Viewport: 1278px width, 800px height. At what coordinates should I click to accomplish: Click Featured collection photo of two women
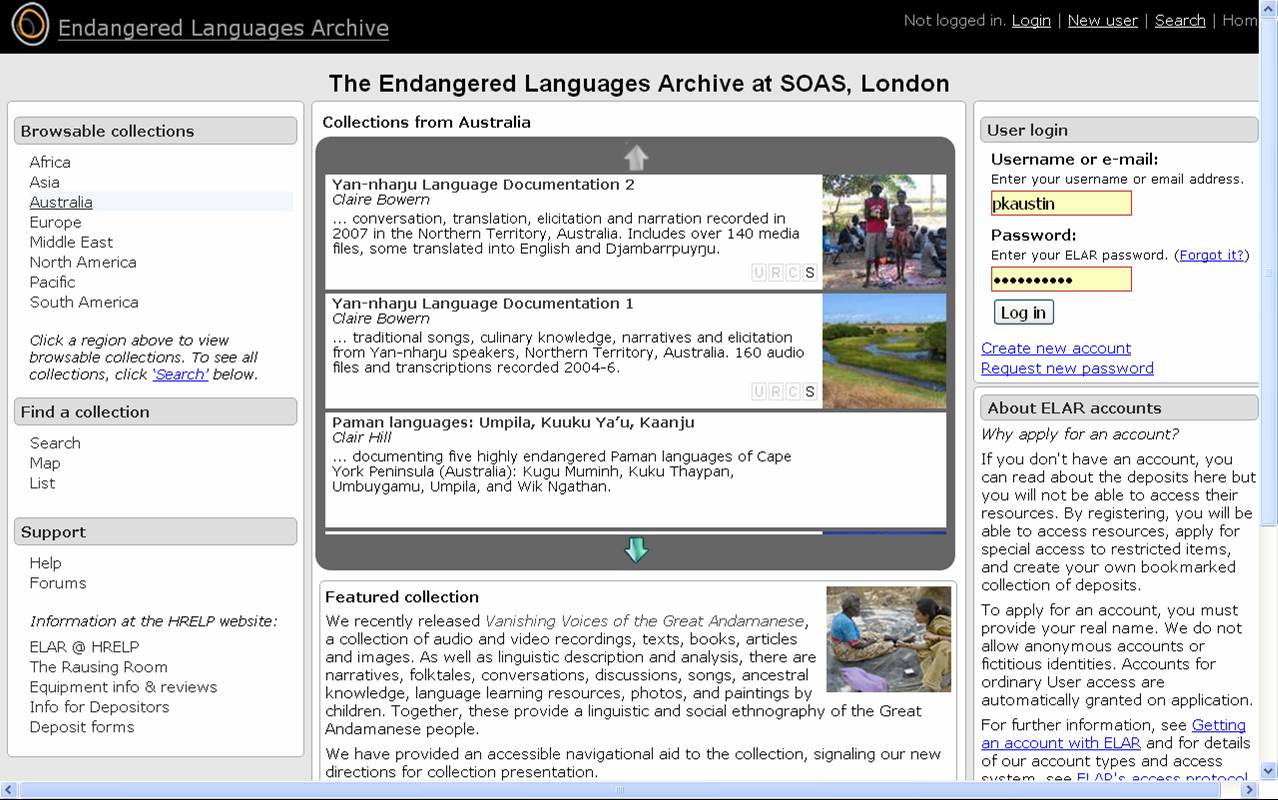(888, 639)
